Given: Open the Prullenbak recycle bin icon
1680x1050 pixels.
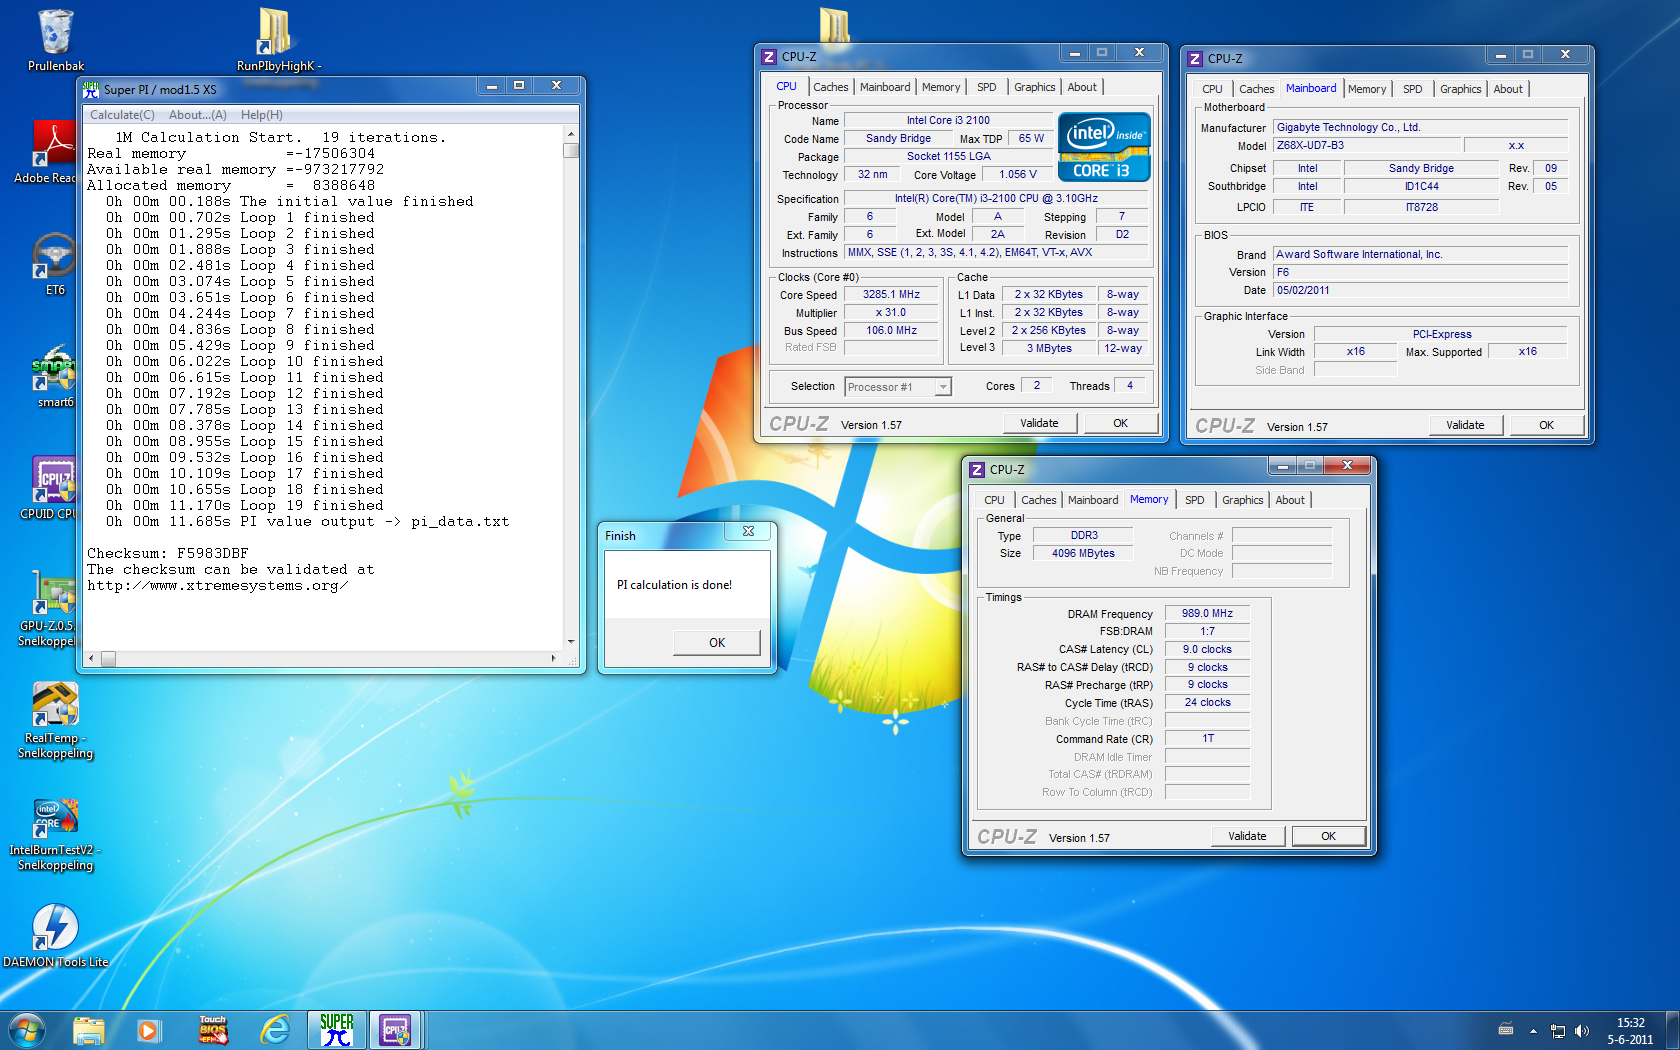Looking at the screenshot, I should (55, 40).
